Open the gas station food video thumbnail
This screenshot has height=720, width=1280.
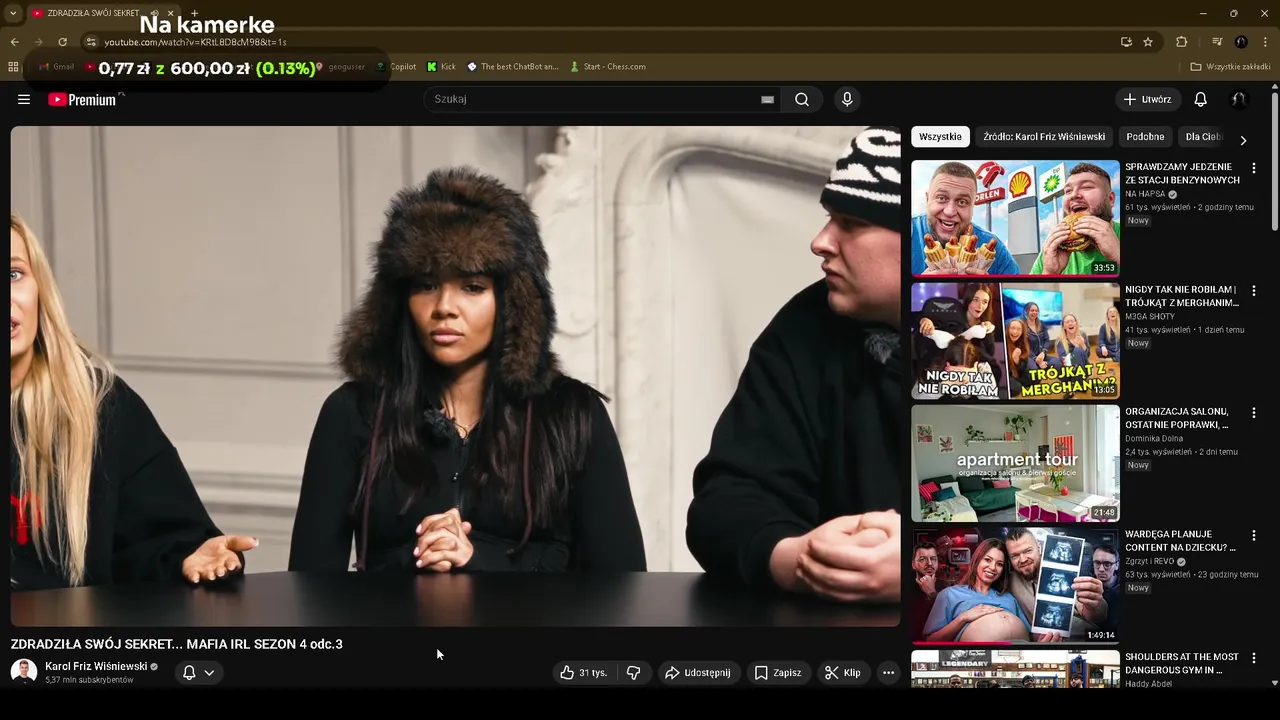[x=1015, y=218]
